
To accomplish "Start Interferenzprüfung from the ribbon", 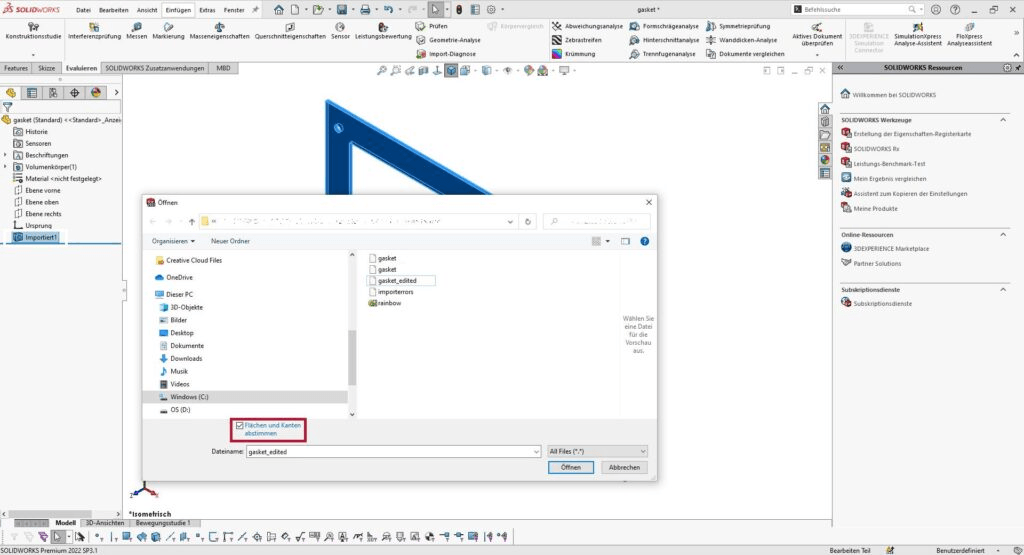I will 94,36.
